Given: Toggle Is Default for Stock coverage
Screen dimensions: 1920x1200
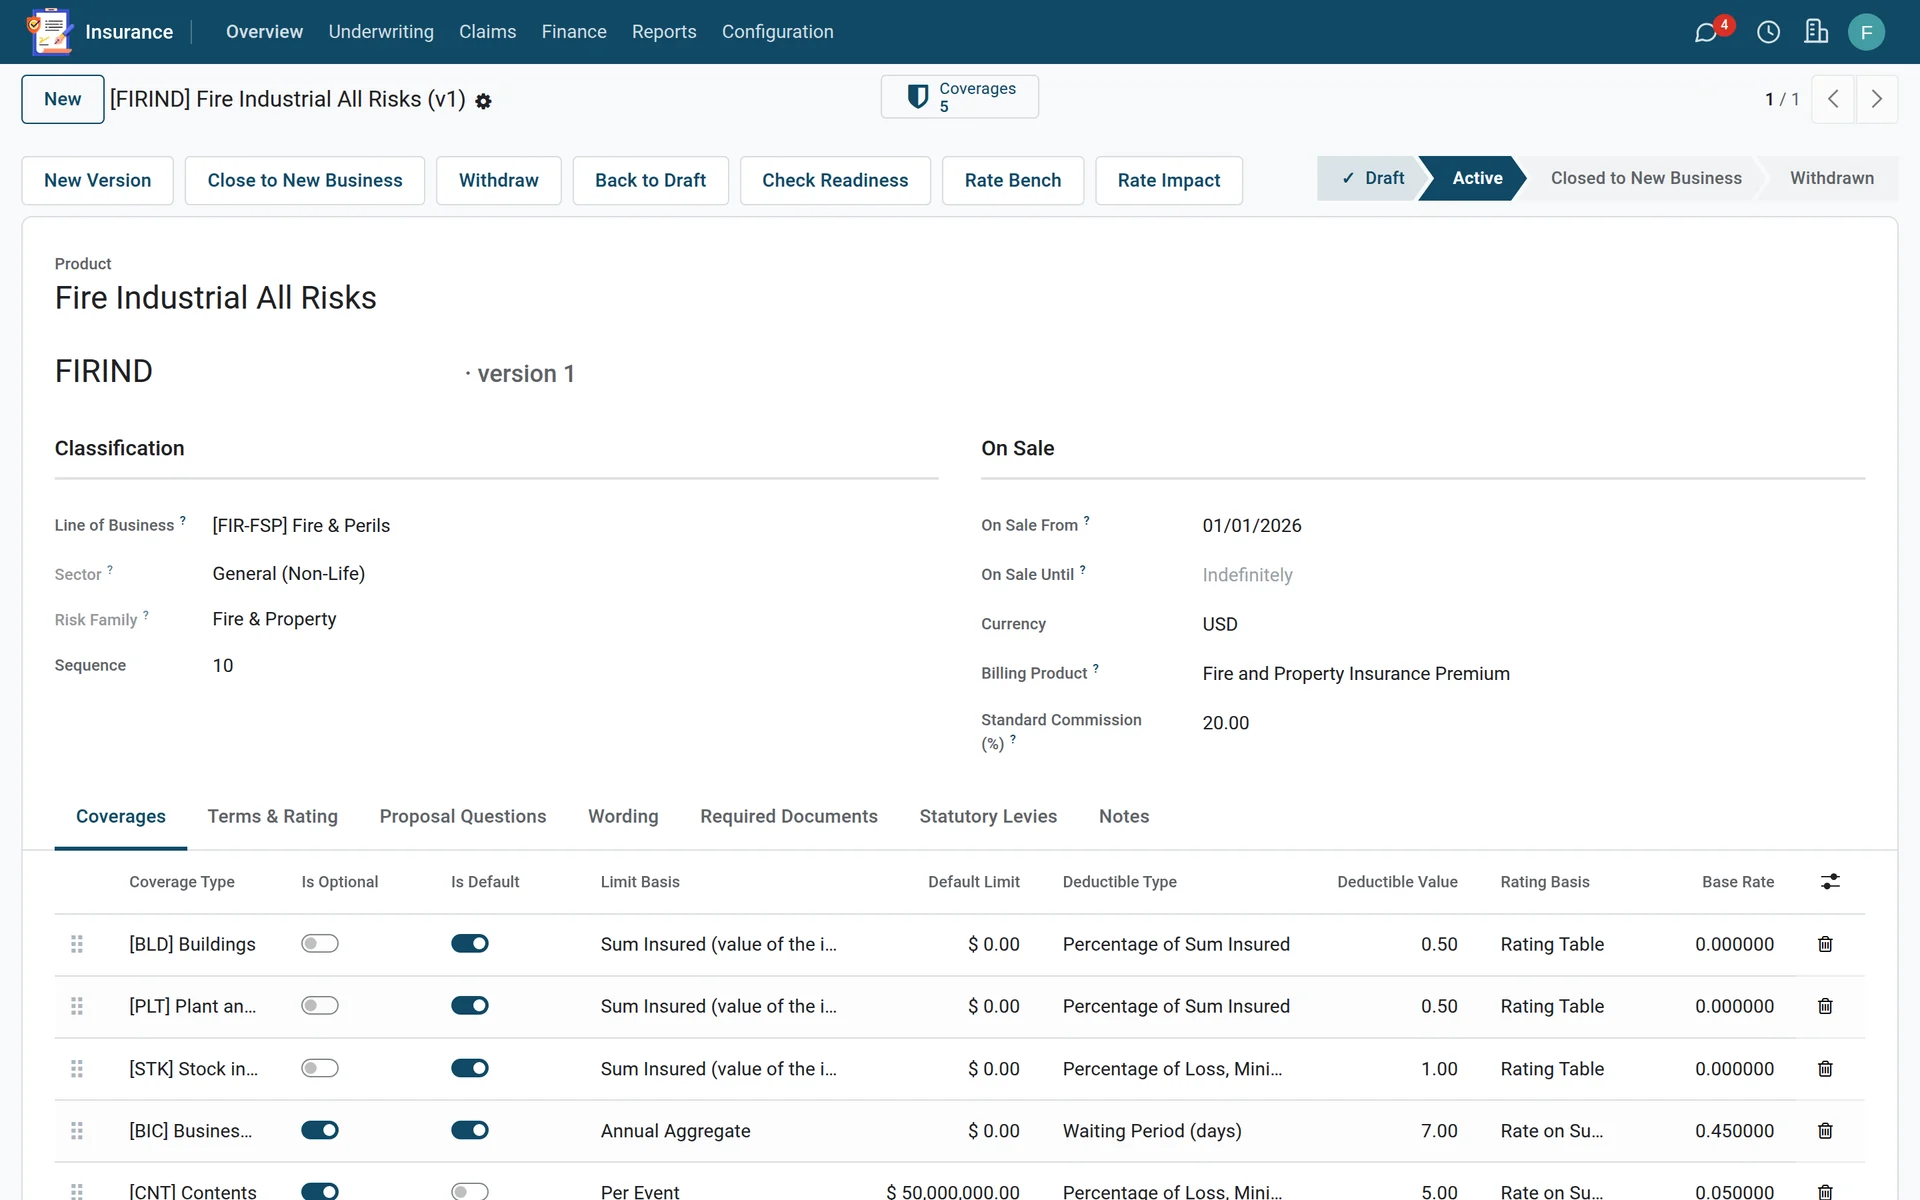Looking at the screenshot, I should (470, 1068).
